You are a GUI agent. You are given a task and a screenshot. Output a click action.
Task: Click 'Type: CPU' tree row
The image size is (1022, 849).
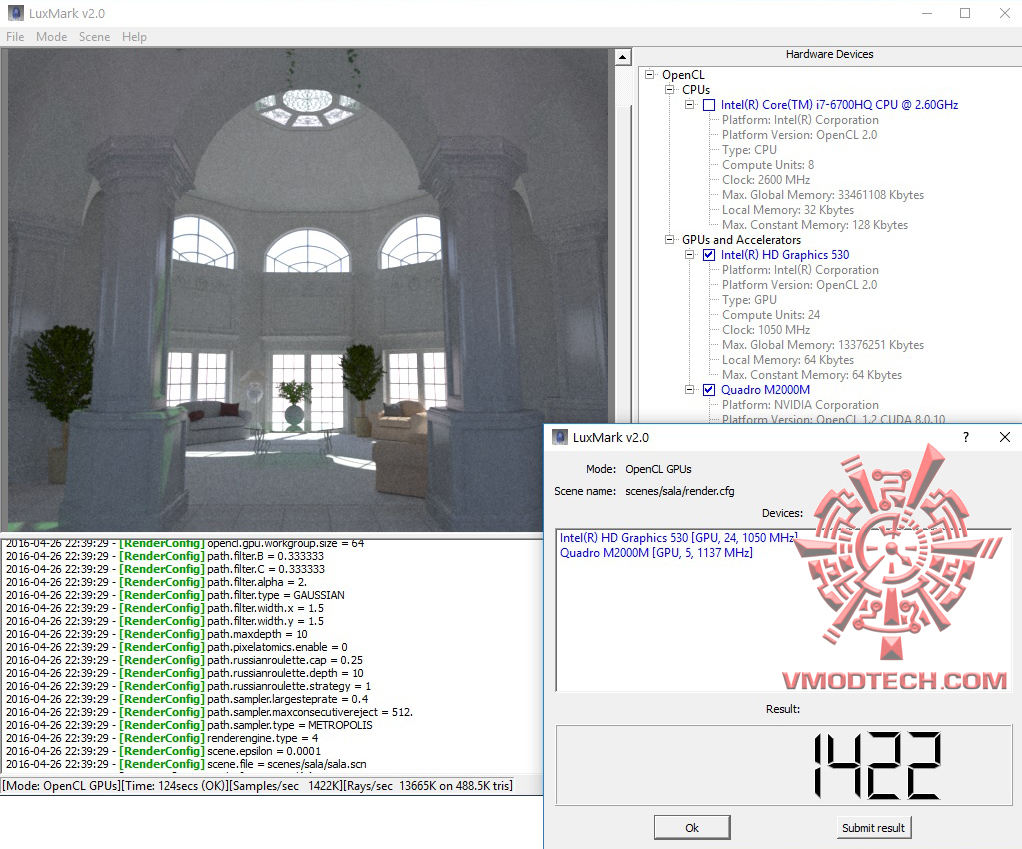[x=749, y=150]
